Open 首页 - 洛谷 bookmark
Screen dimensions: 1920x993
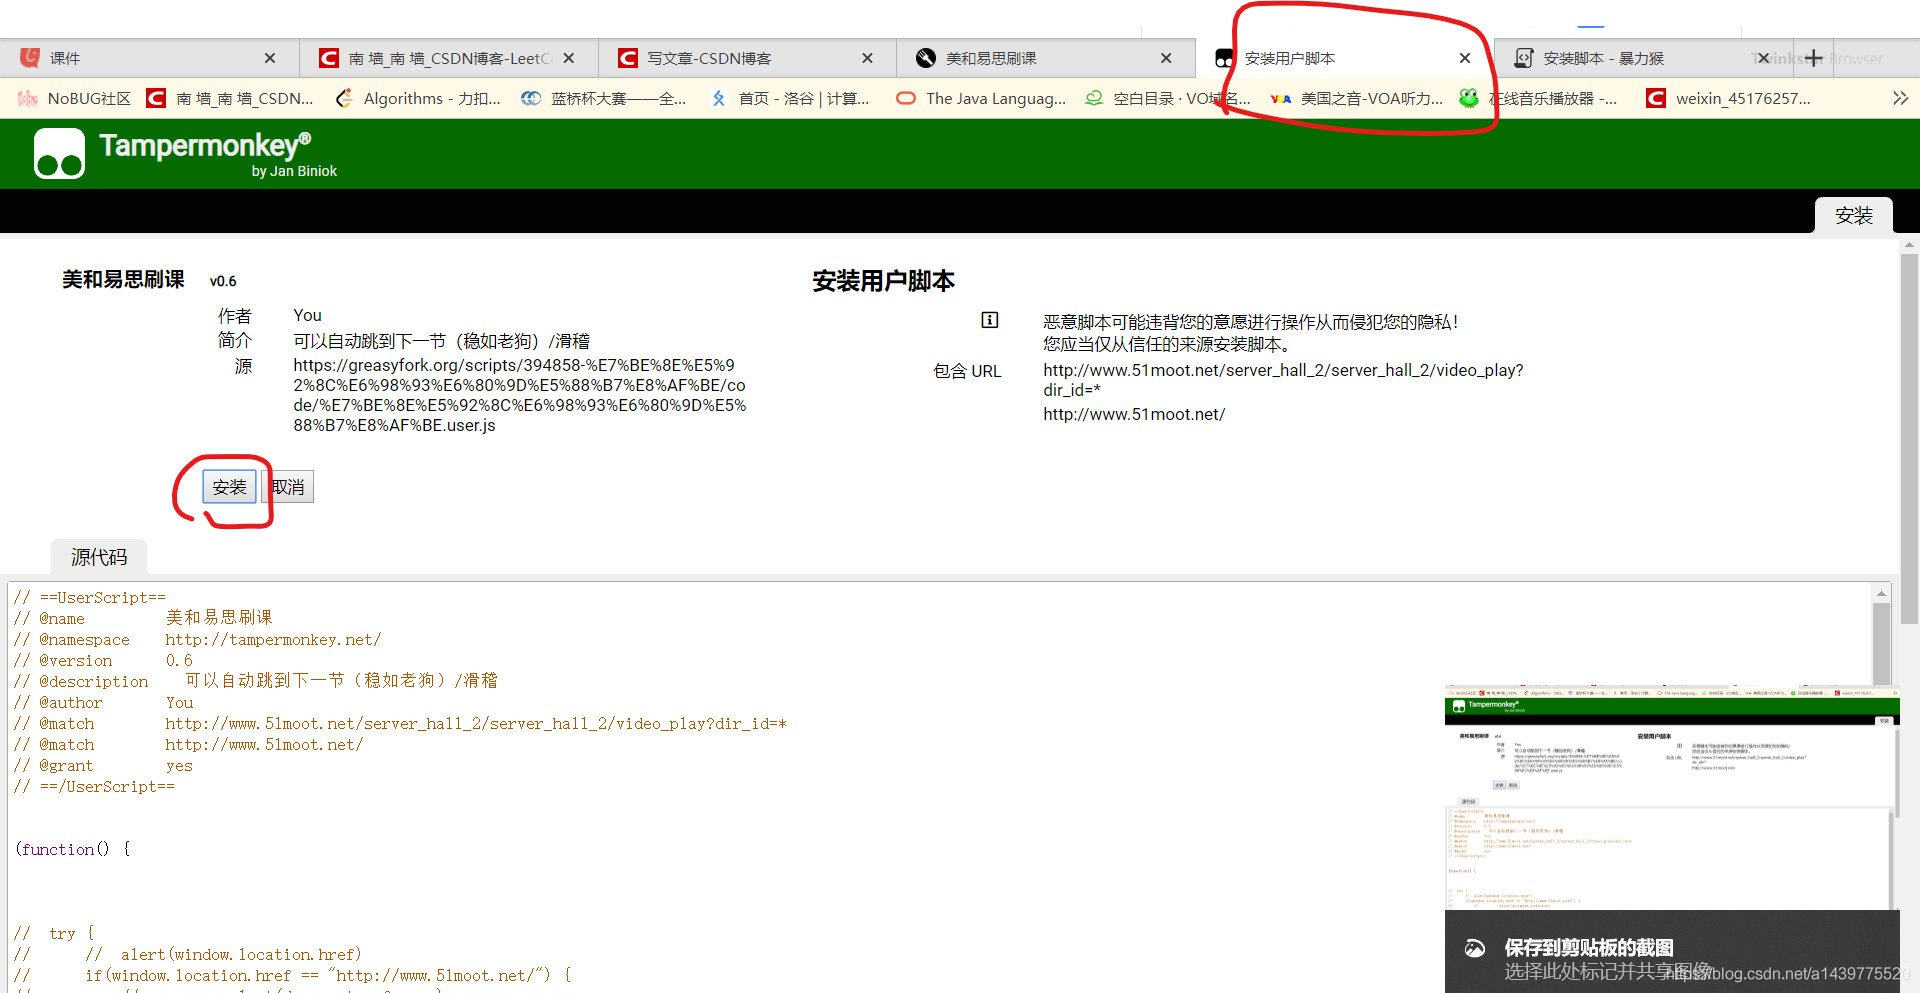coord(790,98)
